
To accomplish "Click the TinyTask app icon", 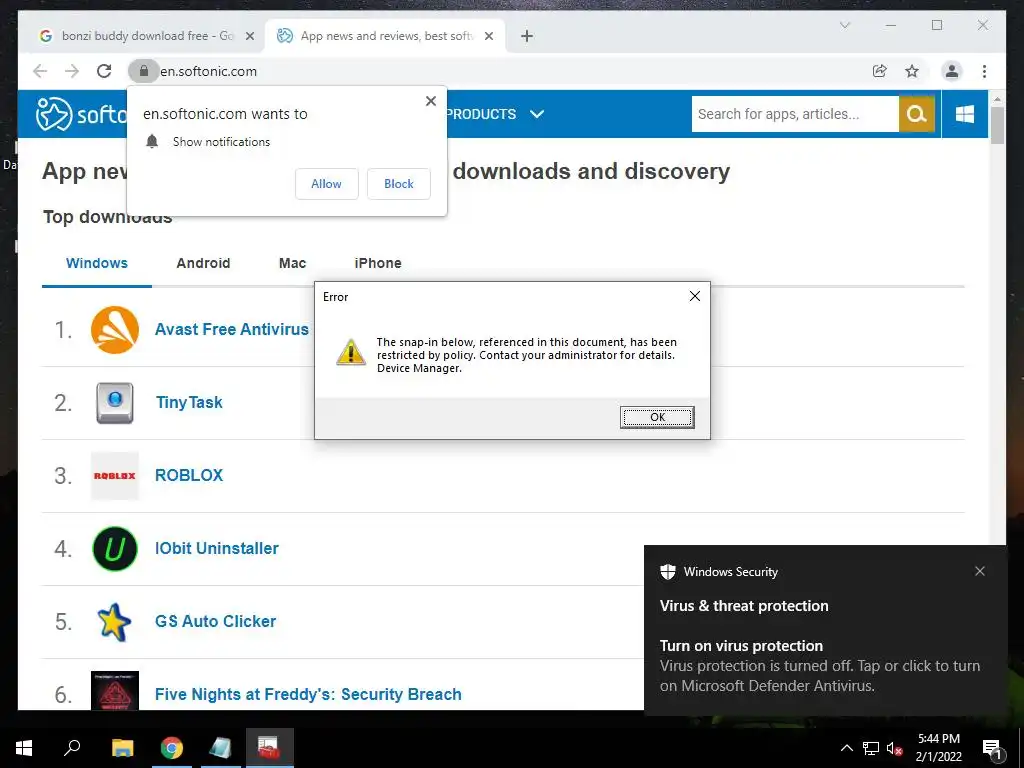I will click(115, 403).
